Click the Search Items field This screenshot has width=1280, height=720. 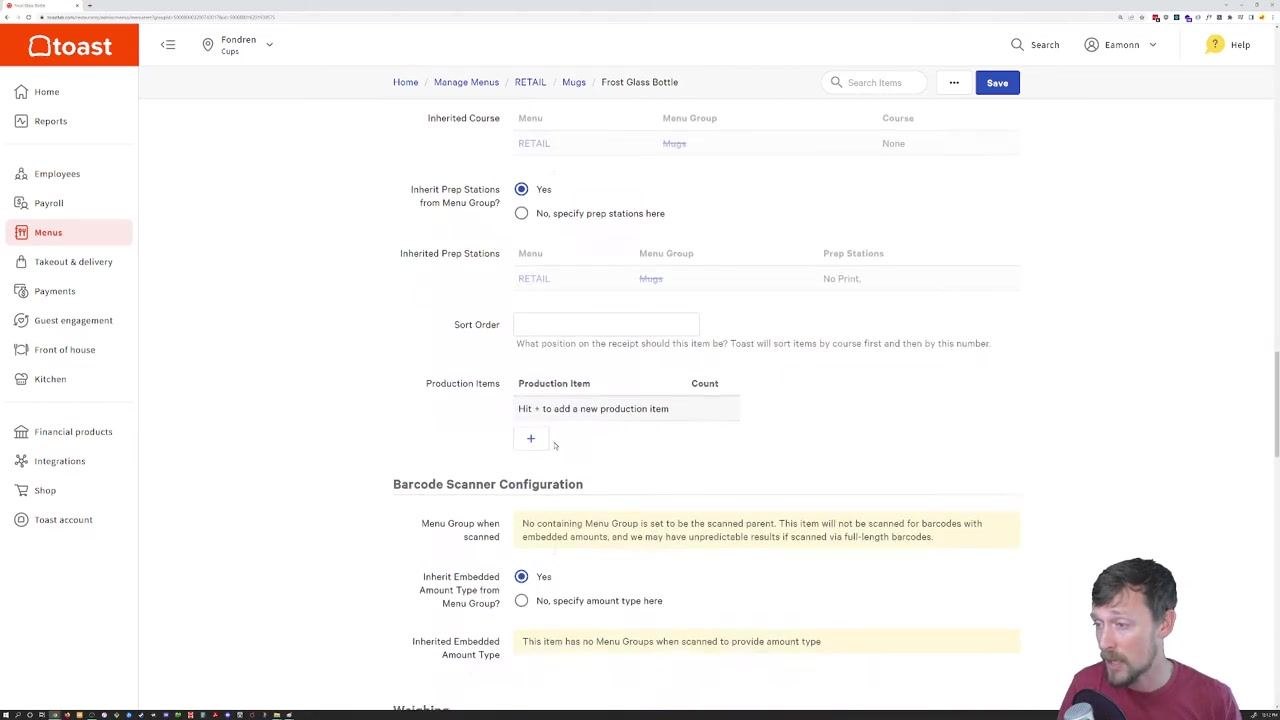click(874, 83)
